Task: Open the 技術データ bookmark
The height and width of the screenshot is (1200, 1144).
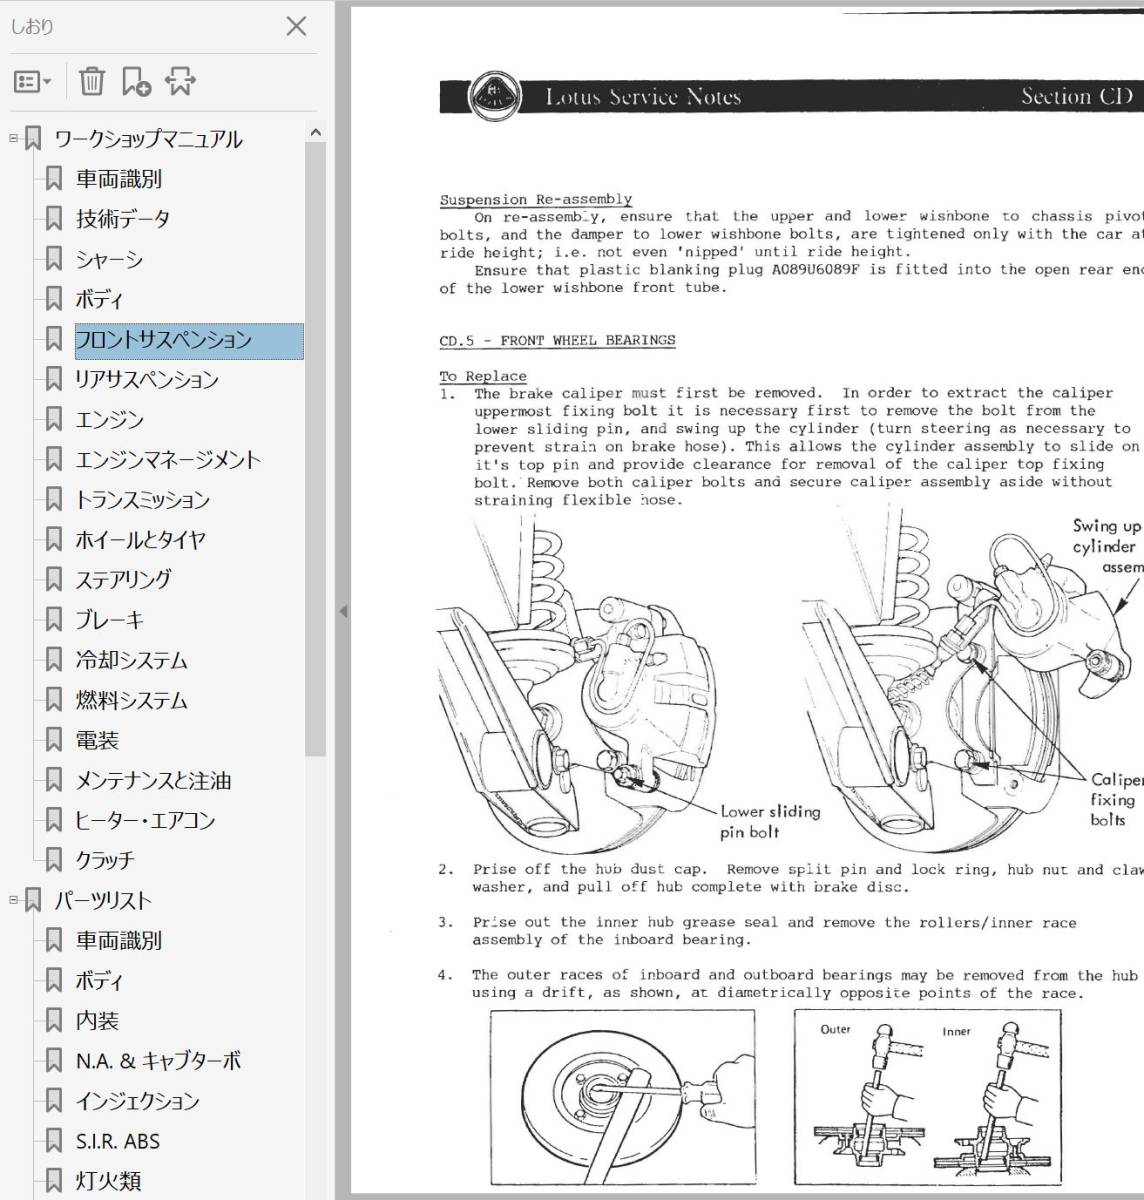Action: pos(123,219)
